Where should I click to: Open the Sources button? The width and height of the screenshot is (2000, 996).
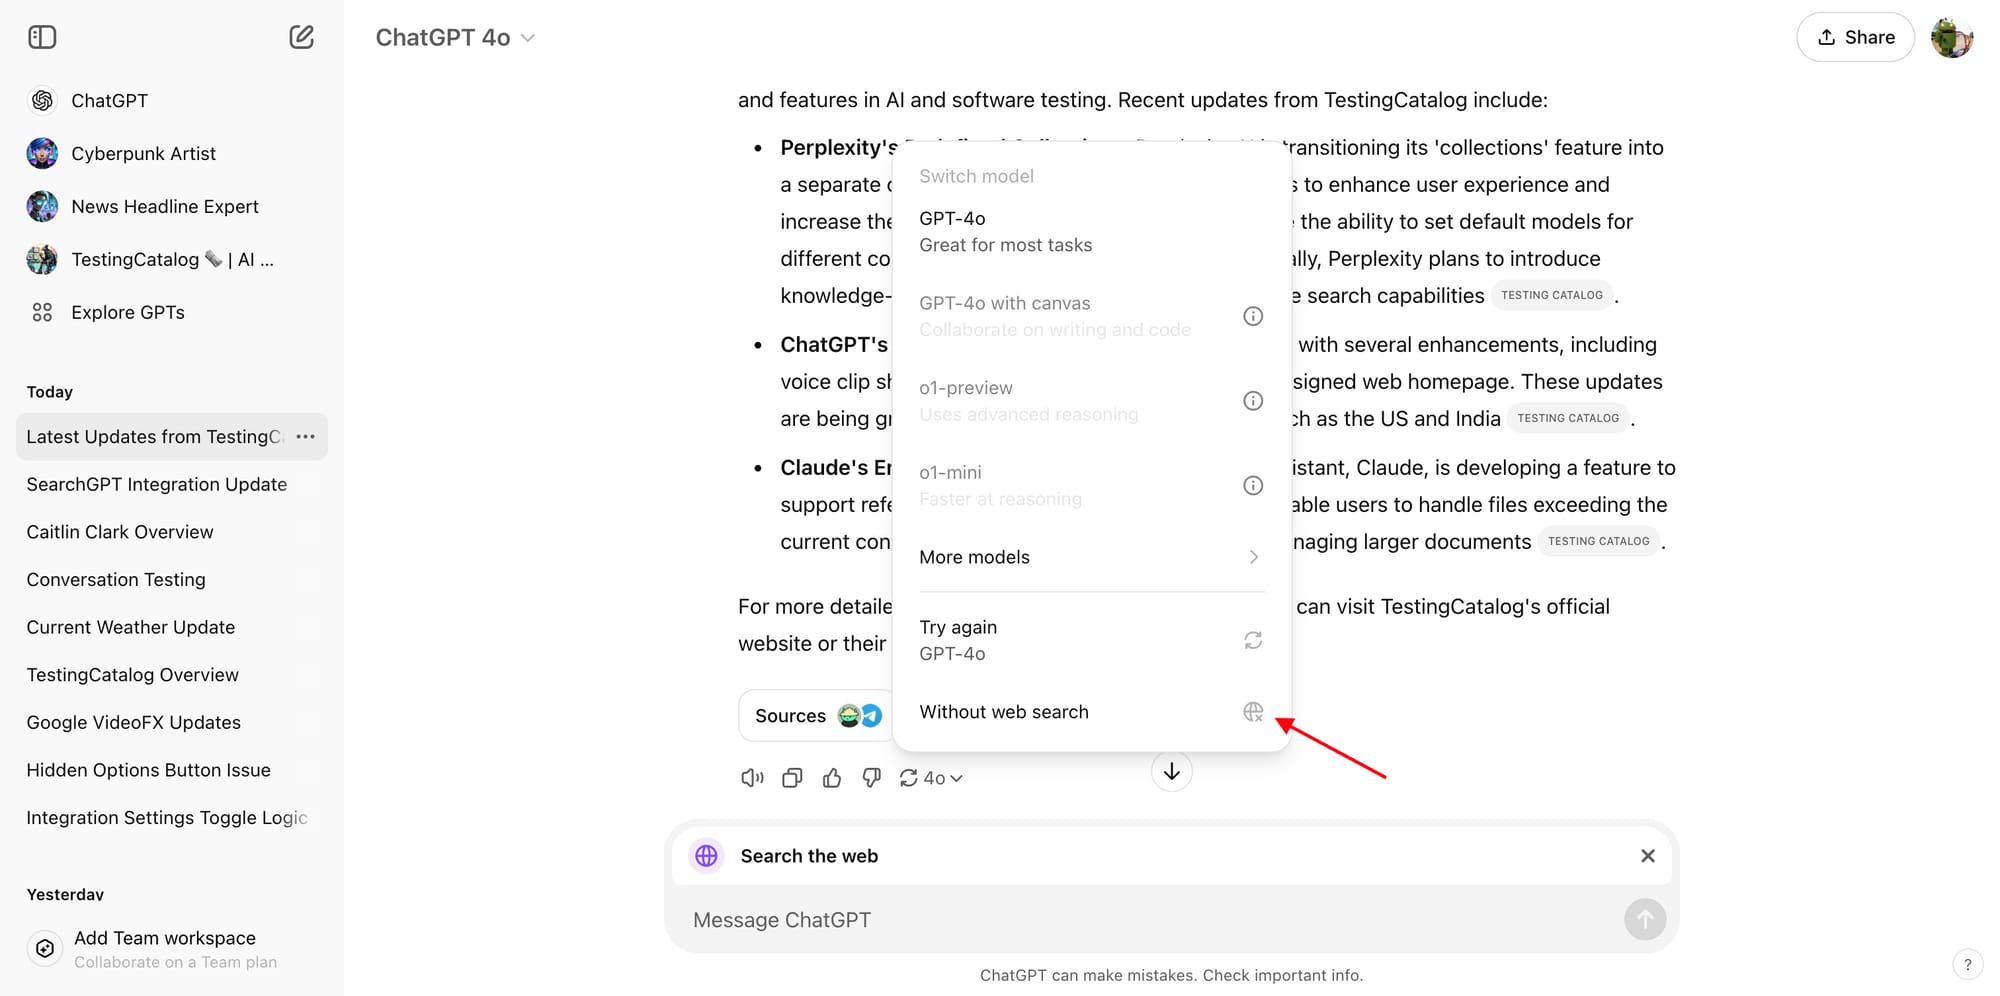pyautogui.click(x=817, y=716)
